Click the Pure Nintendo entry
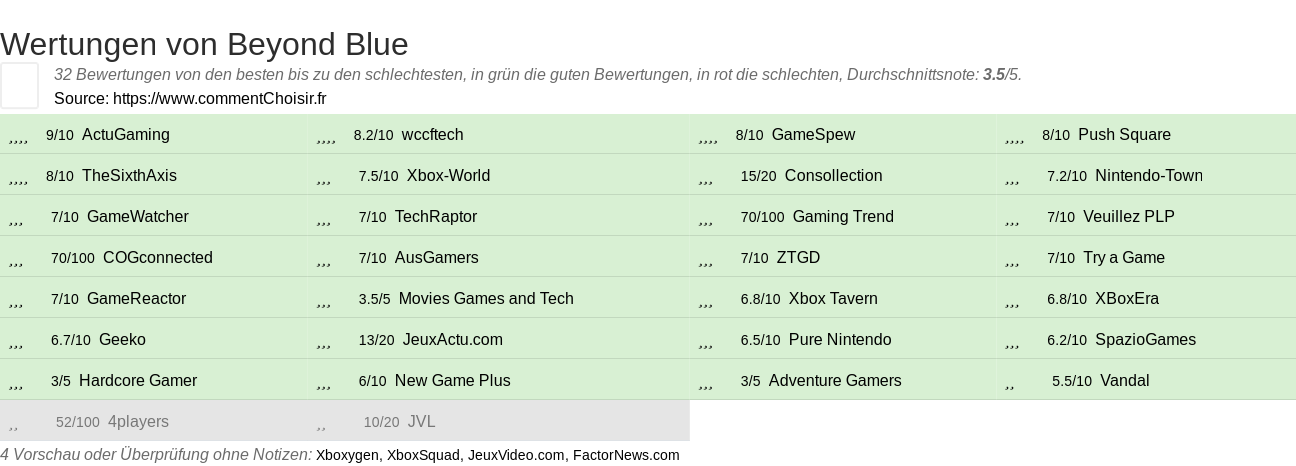 [x=840, y=340]
